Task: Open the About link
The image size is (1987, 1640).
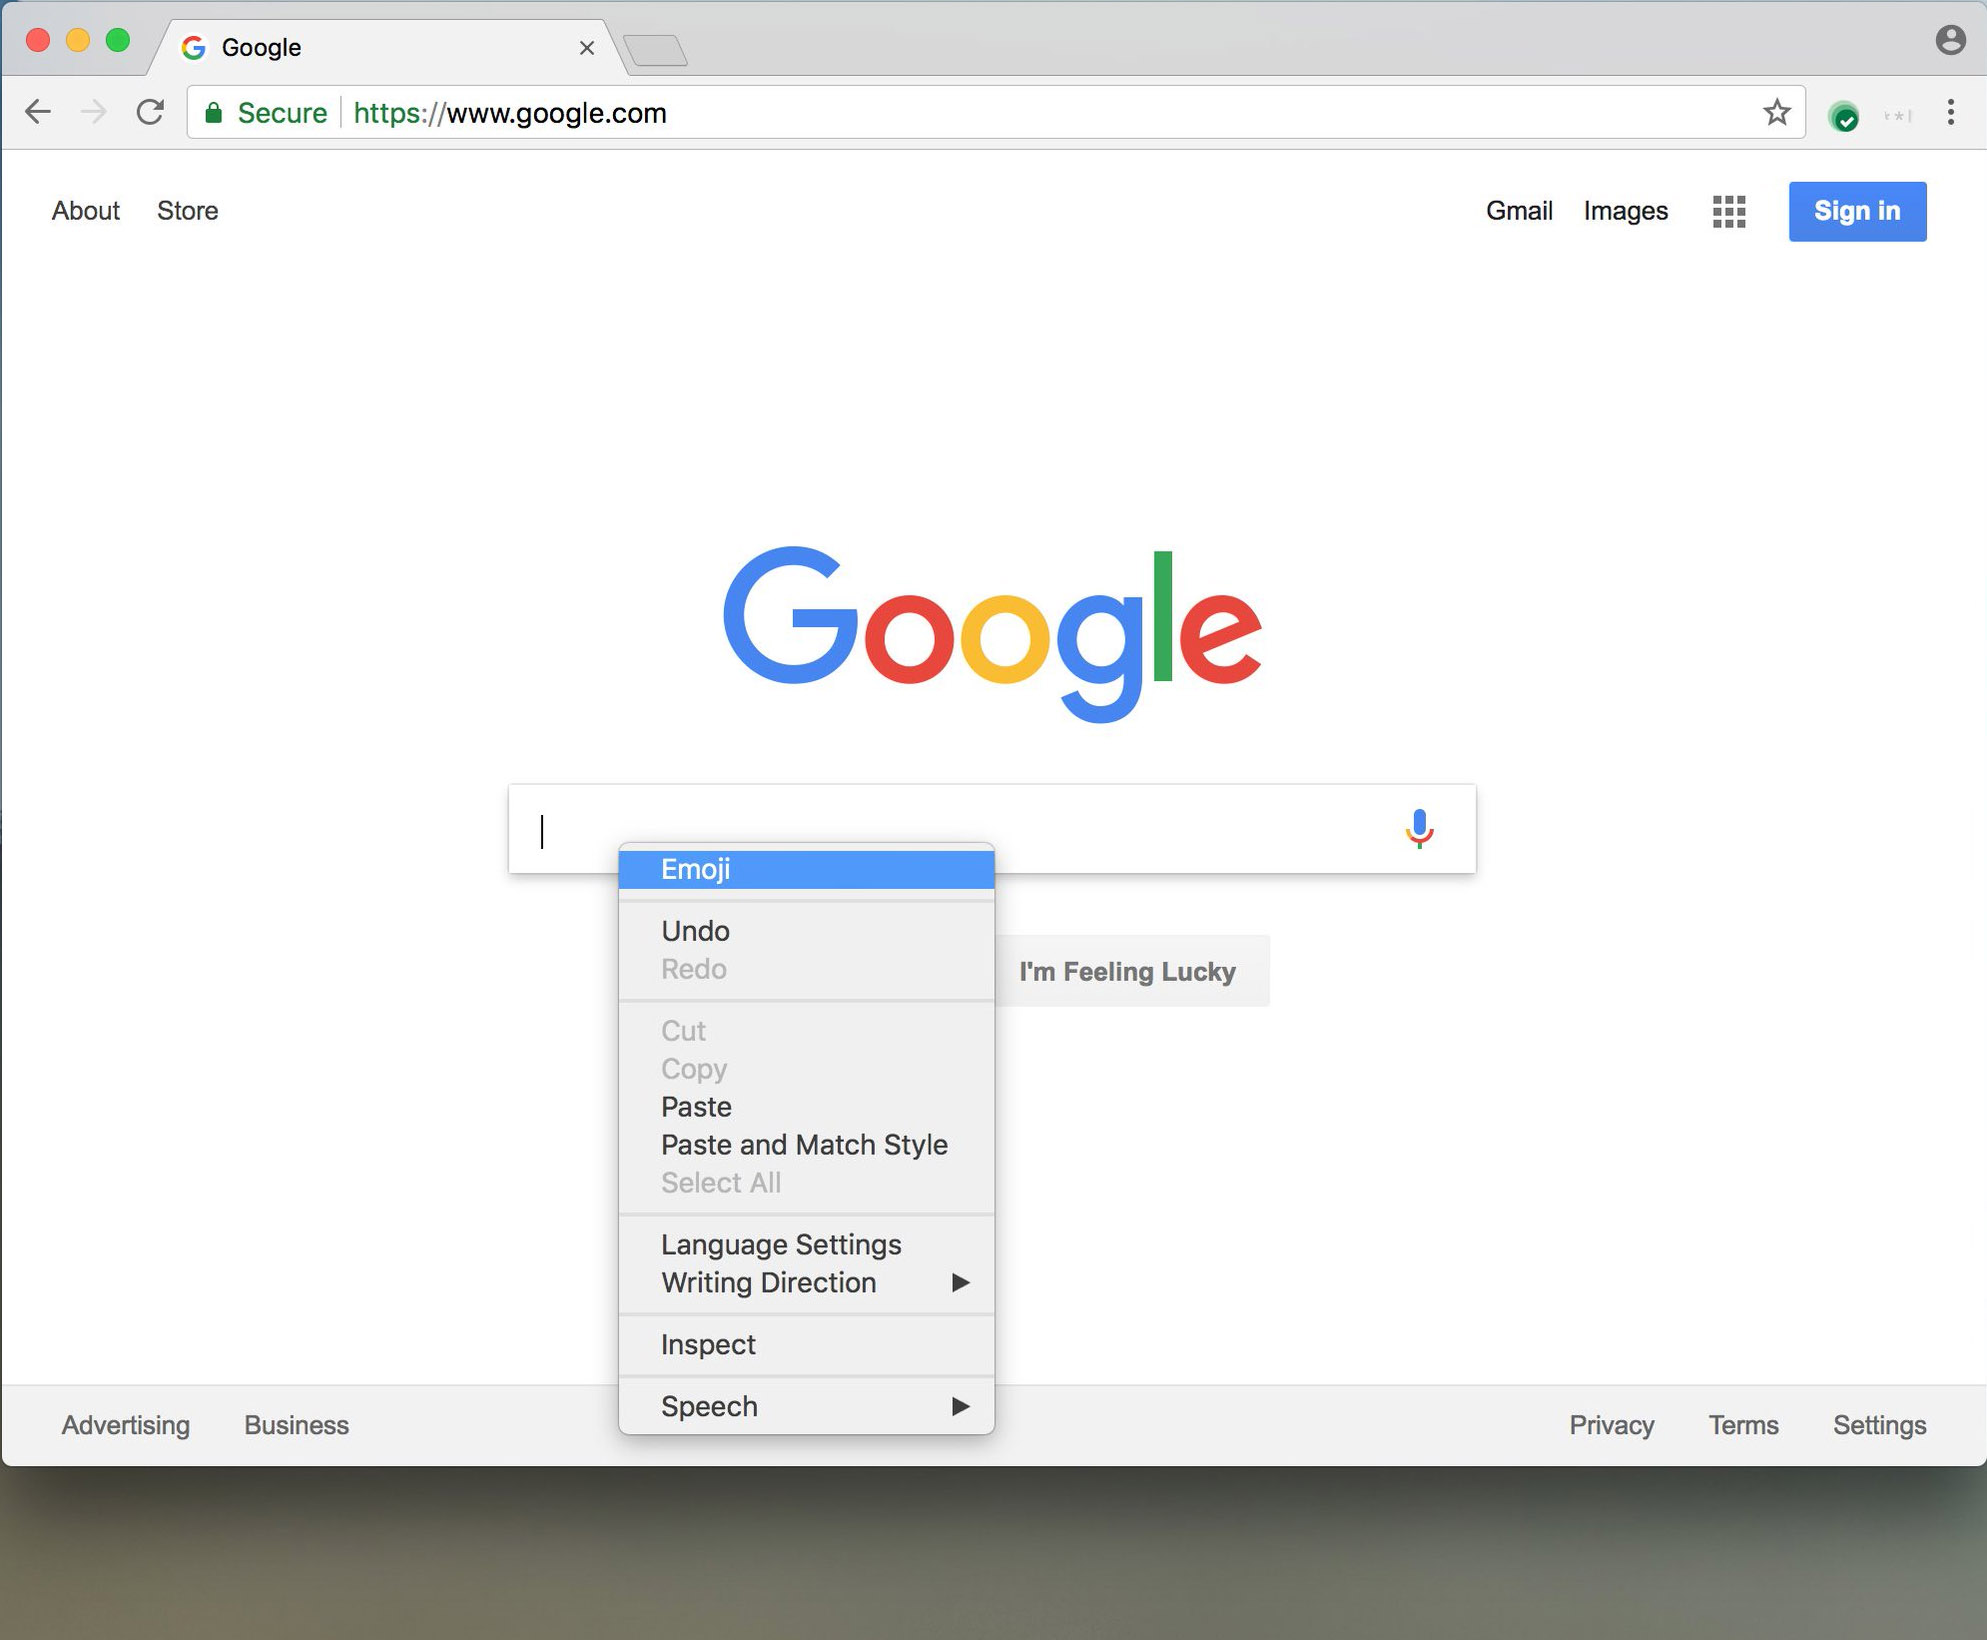Action: tap(86, 211)
